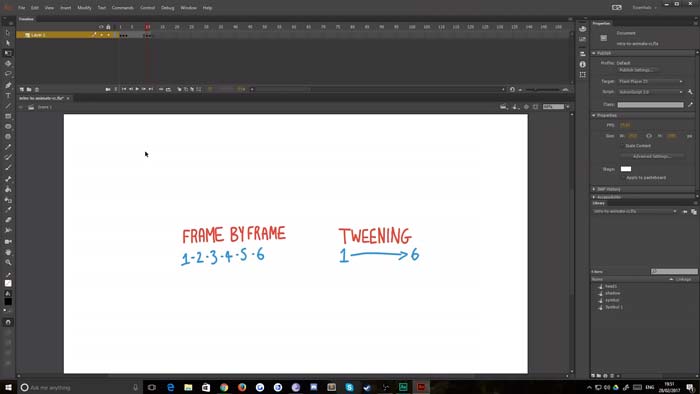Expand the Accessibility section
The image size is (700, 394).
click(594, 197)
